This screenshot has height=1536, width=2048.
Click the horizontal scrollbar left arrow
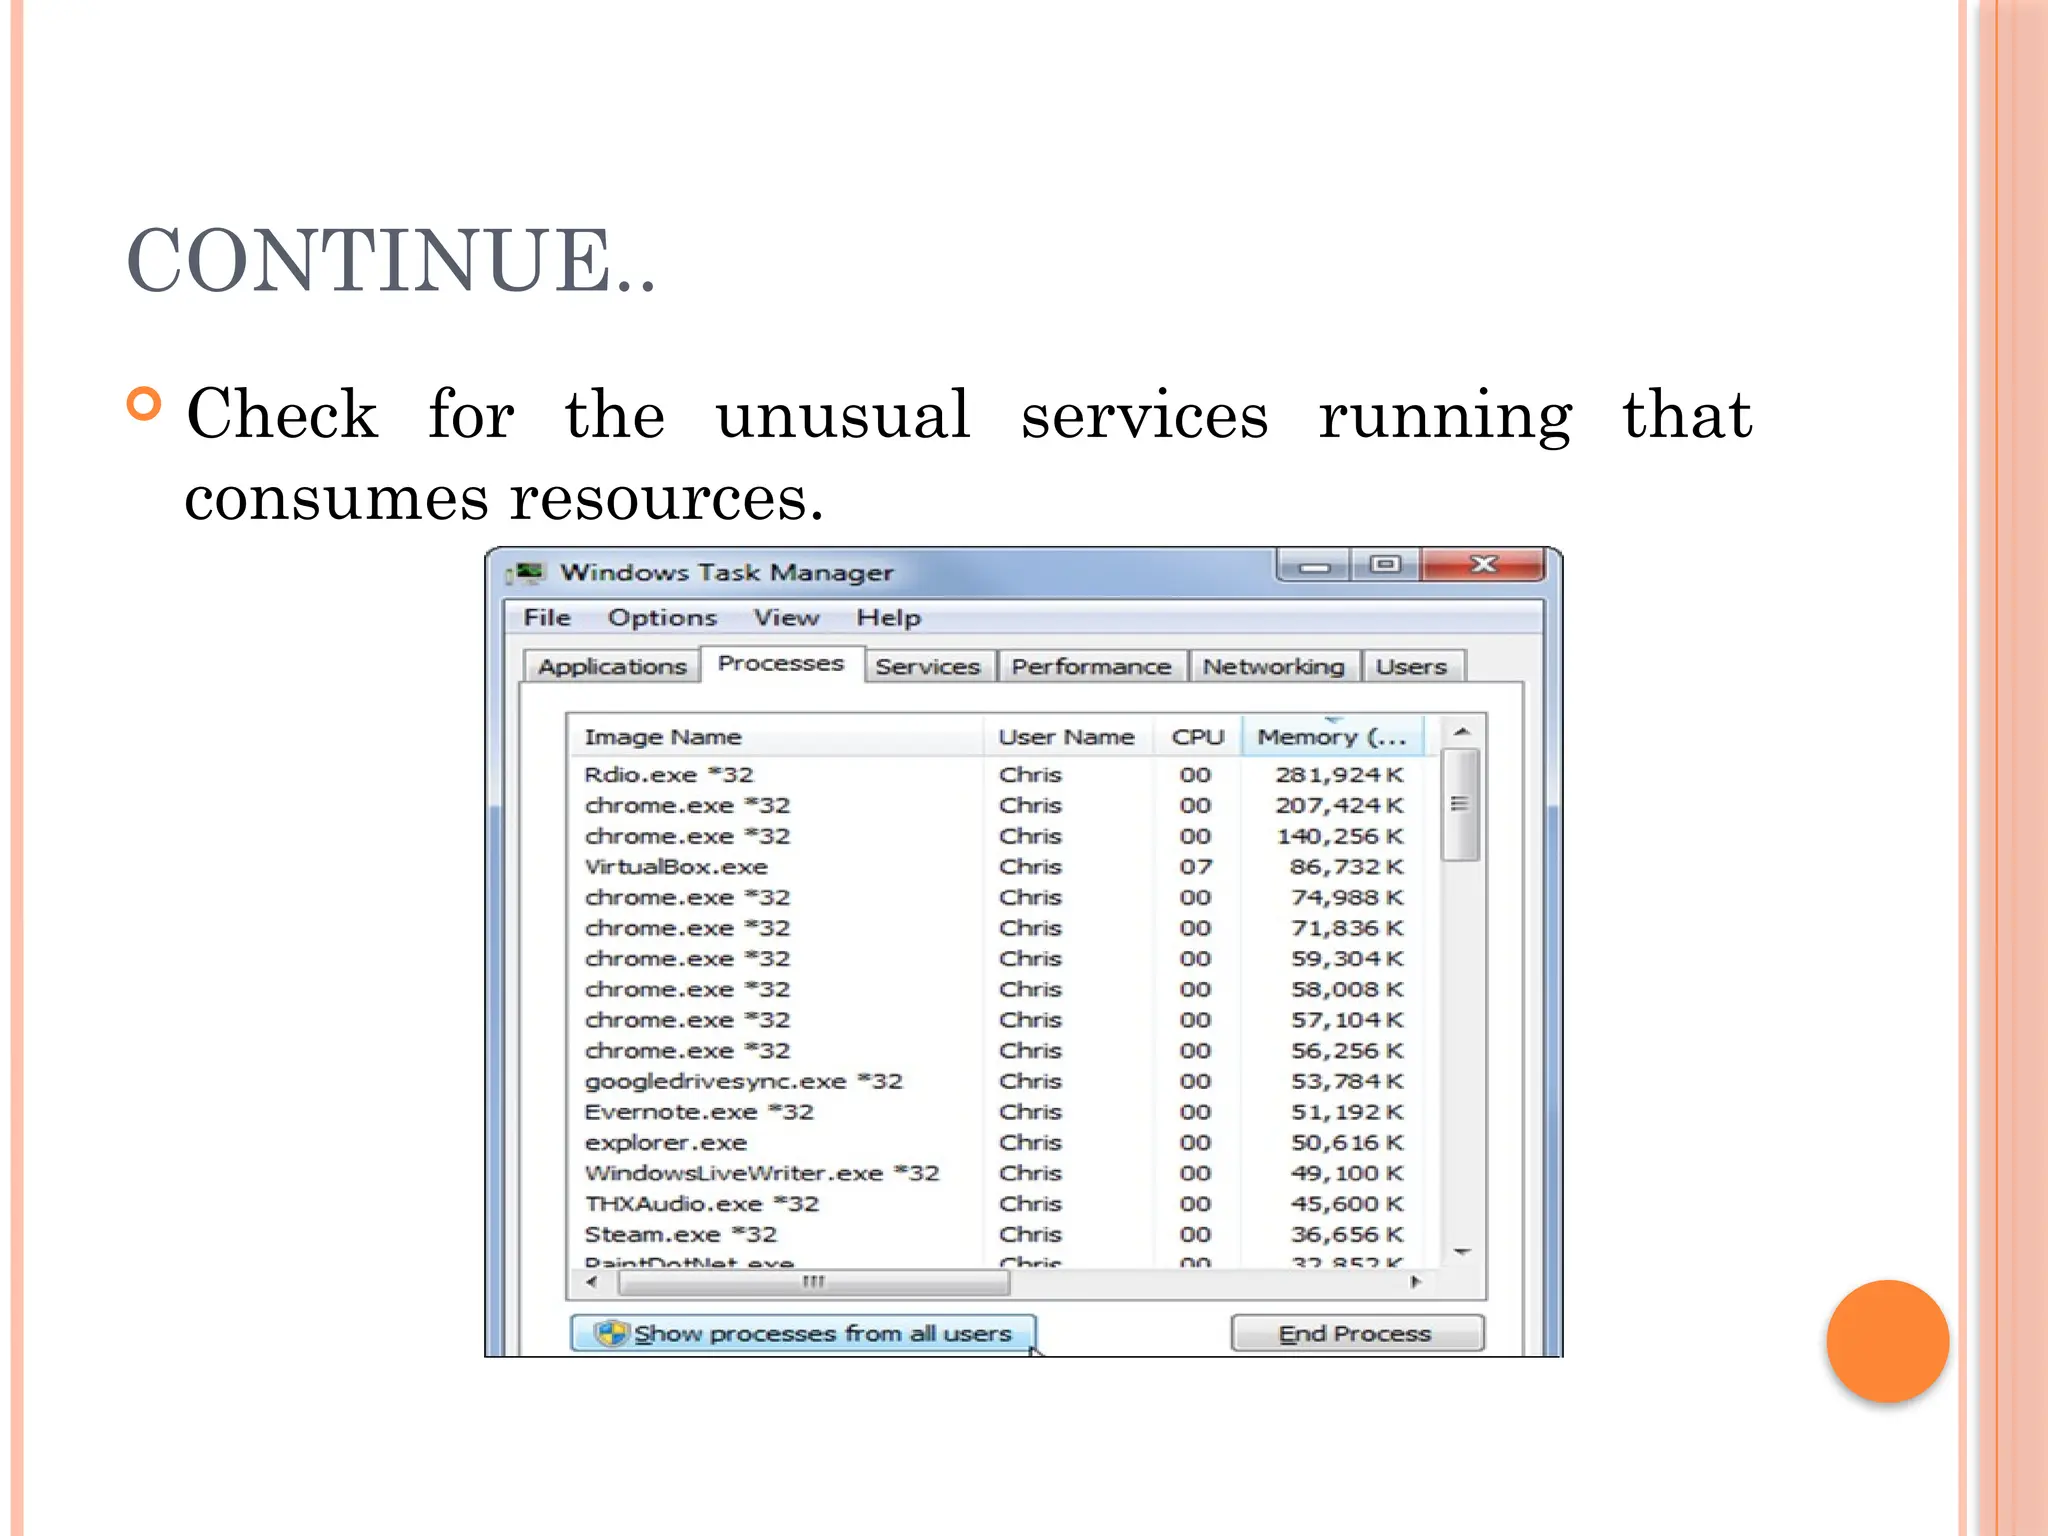(592, 1282)
